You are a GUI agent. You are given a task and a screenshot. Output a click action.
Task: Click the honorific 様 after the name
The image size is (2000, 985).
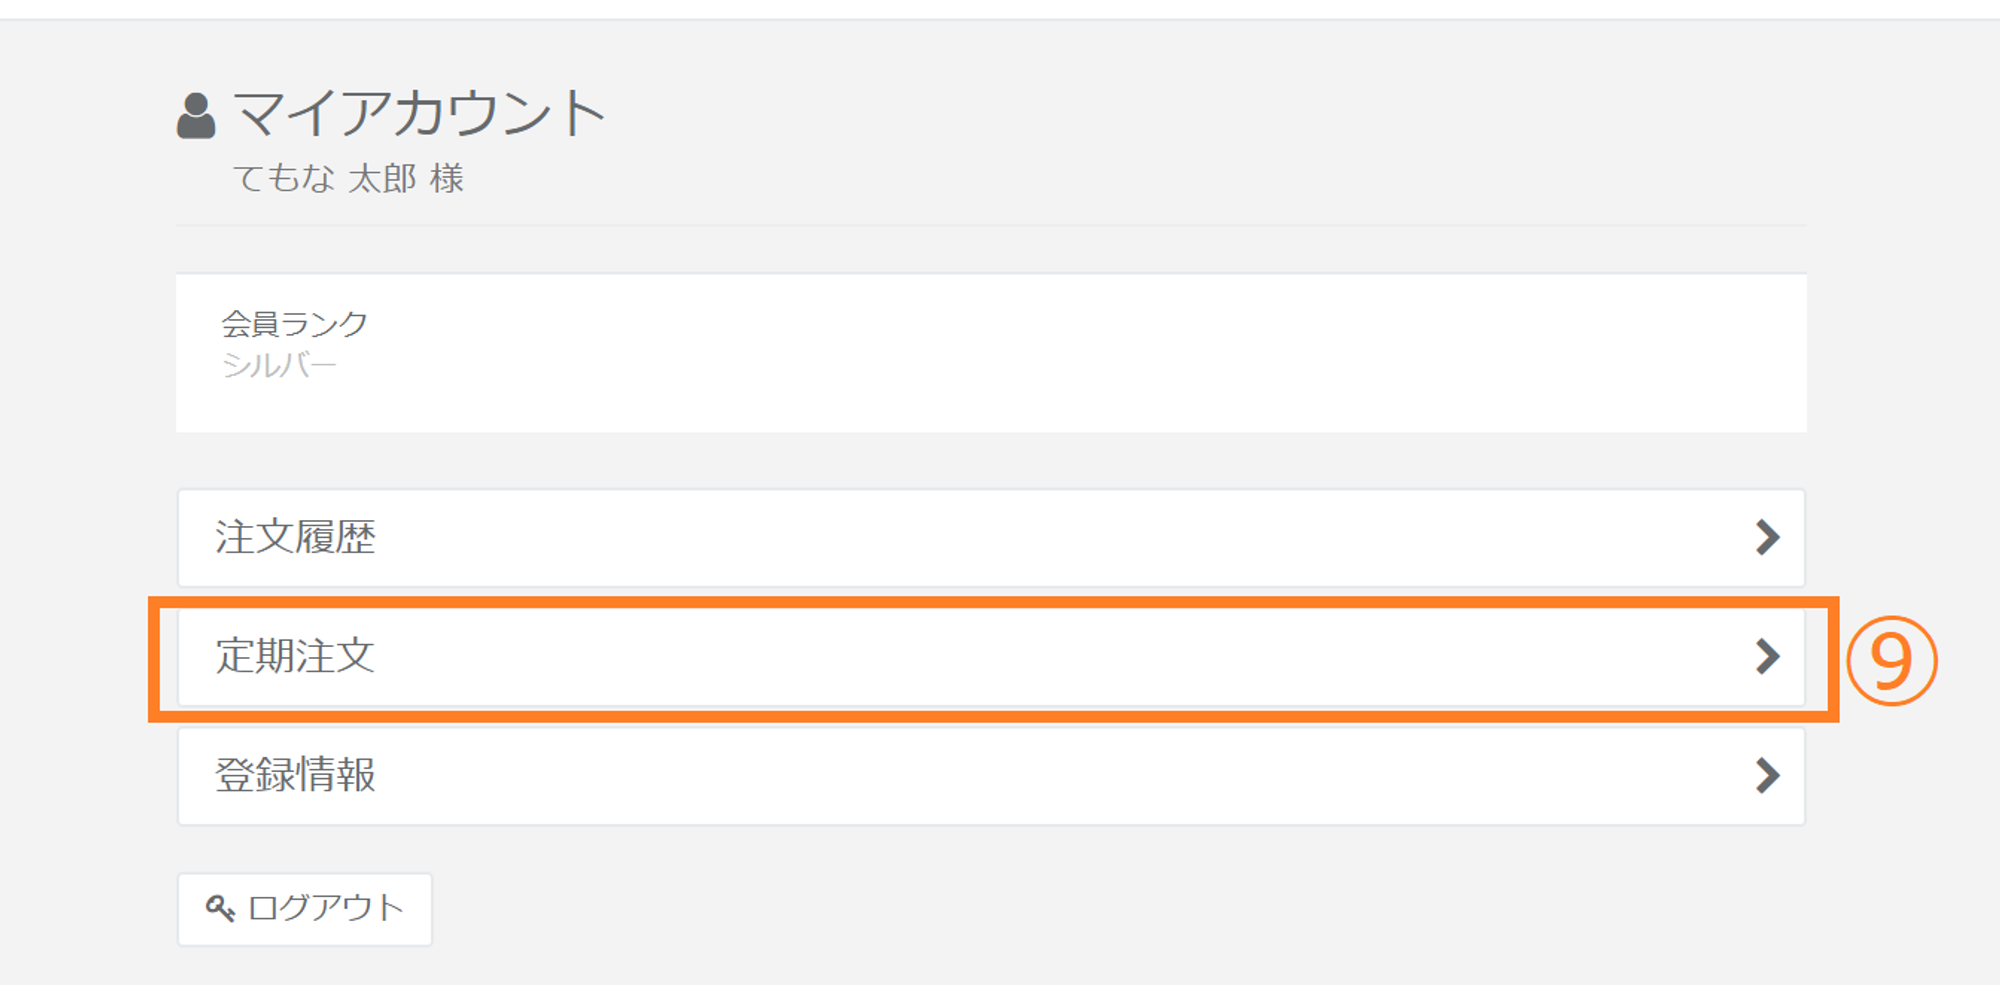[x=447, y=179]
